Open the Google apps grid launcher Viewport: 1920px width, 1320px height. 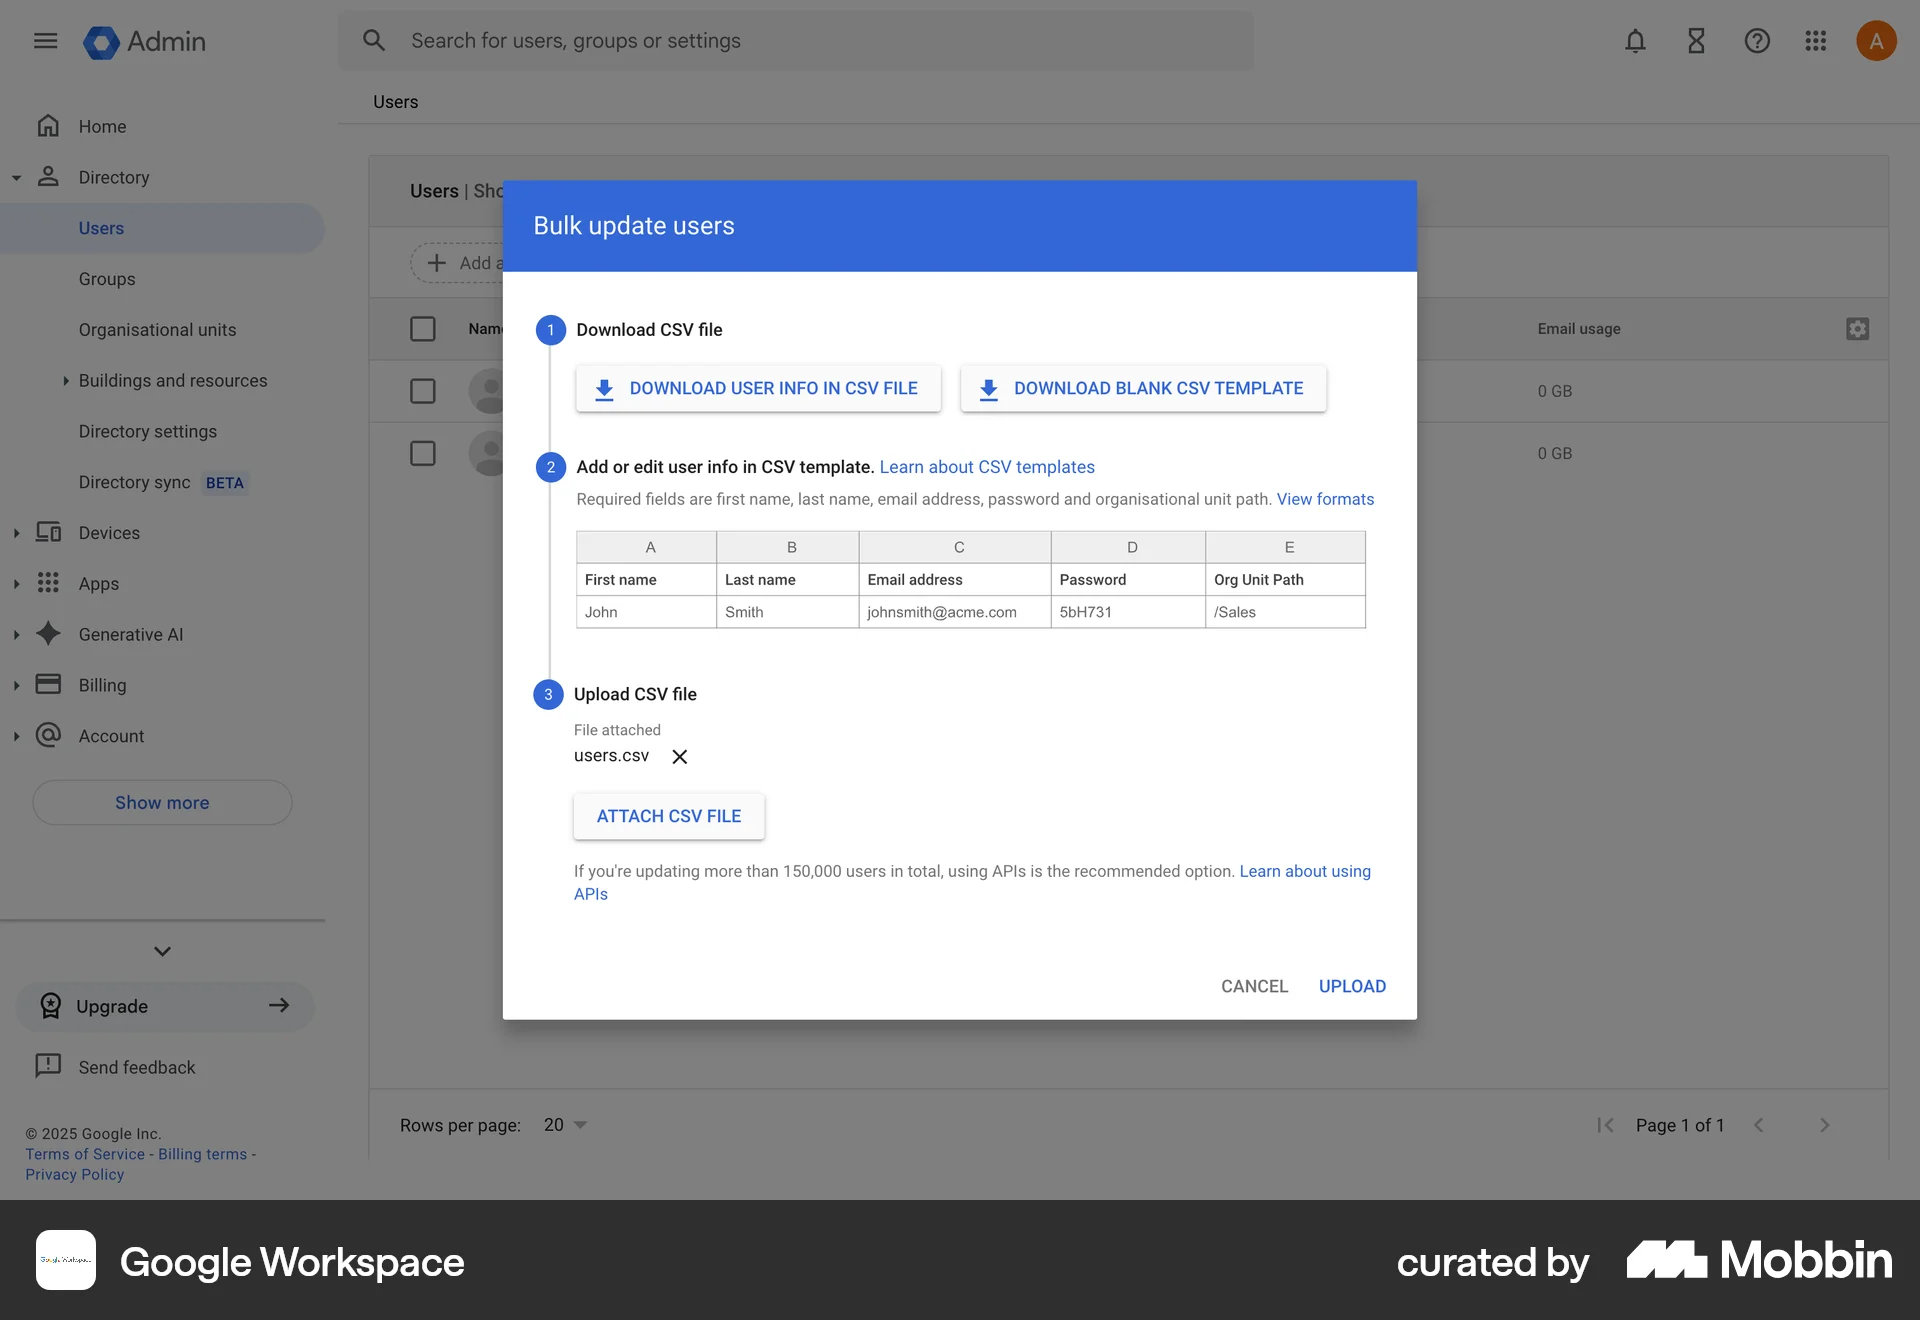coord(1816,41)
